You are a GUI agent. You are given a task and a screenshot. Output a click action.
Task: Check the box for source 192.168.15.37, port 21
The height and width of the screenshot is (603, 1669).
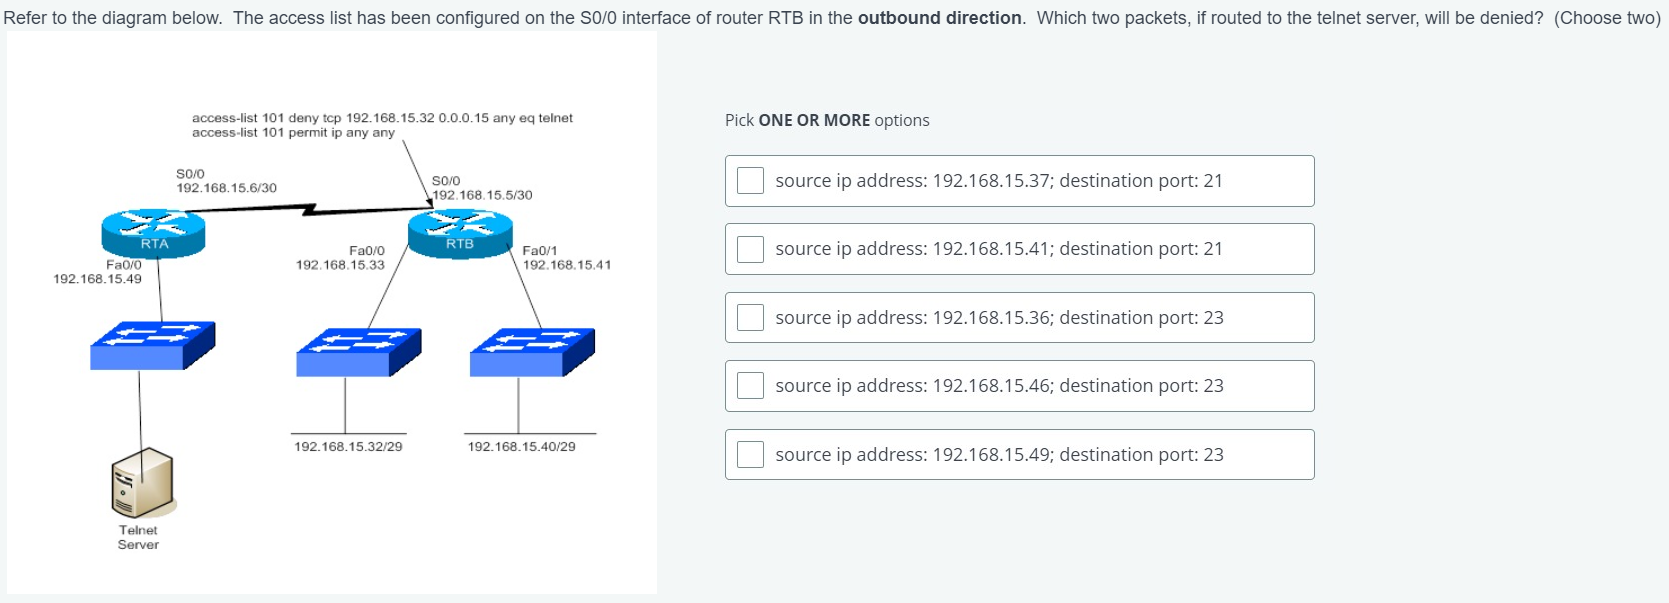point(750,181)
